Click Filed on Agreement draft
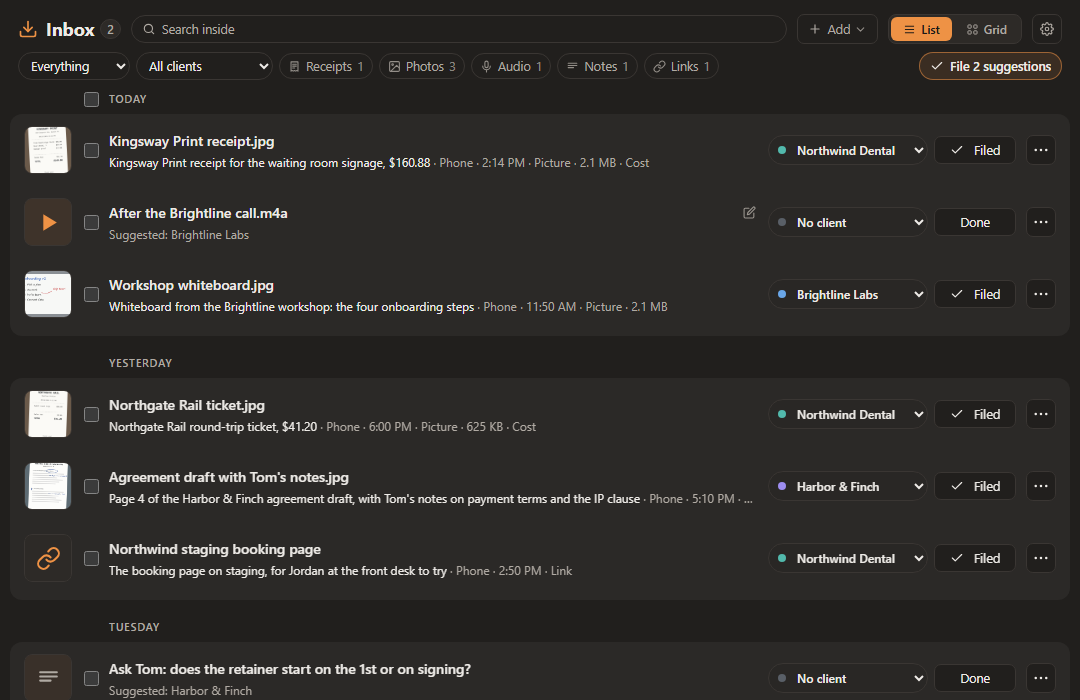The image size is (1080, 700). coord(975,486)
